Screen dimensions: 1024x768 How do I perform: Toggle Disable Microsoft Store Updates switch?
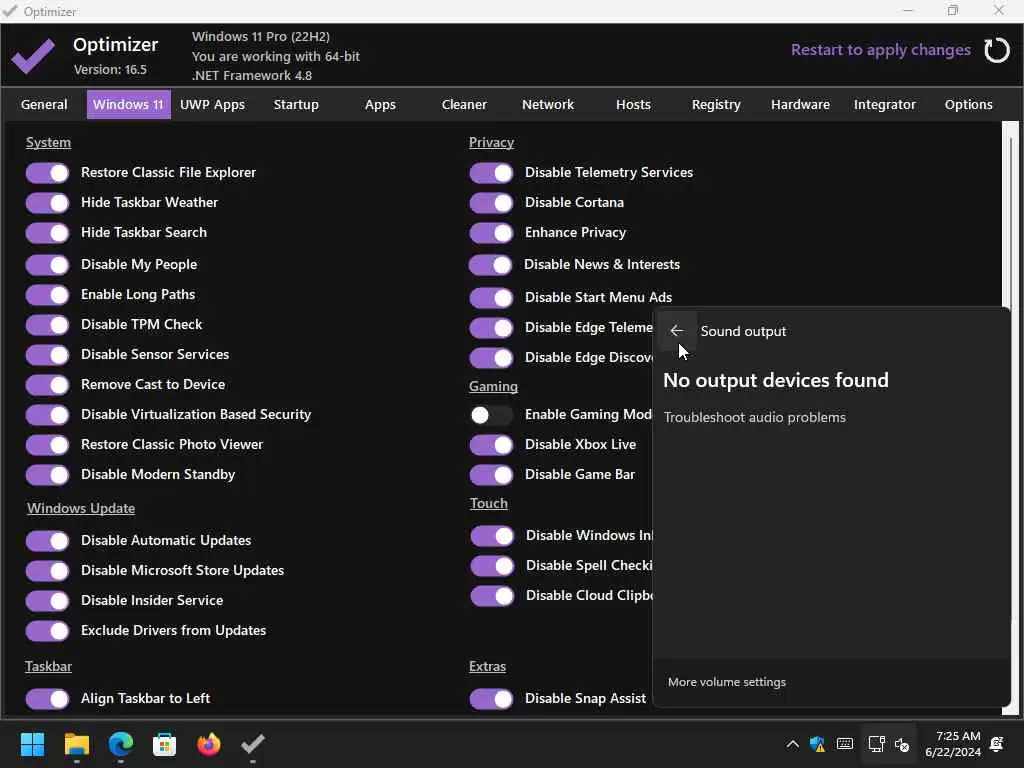(x=47, y=571)
